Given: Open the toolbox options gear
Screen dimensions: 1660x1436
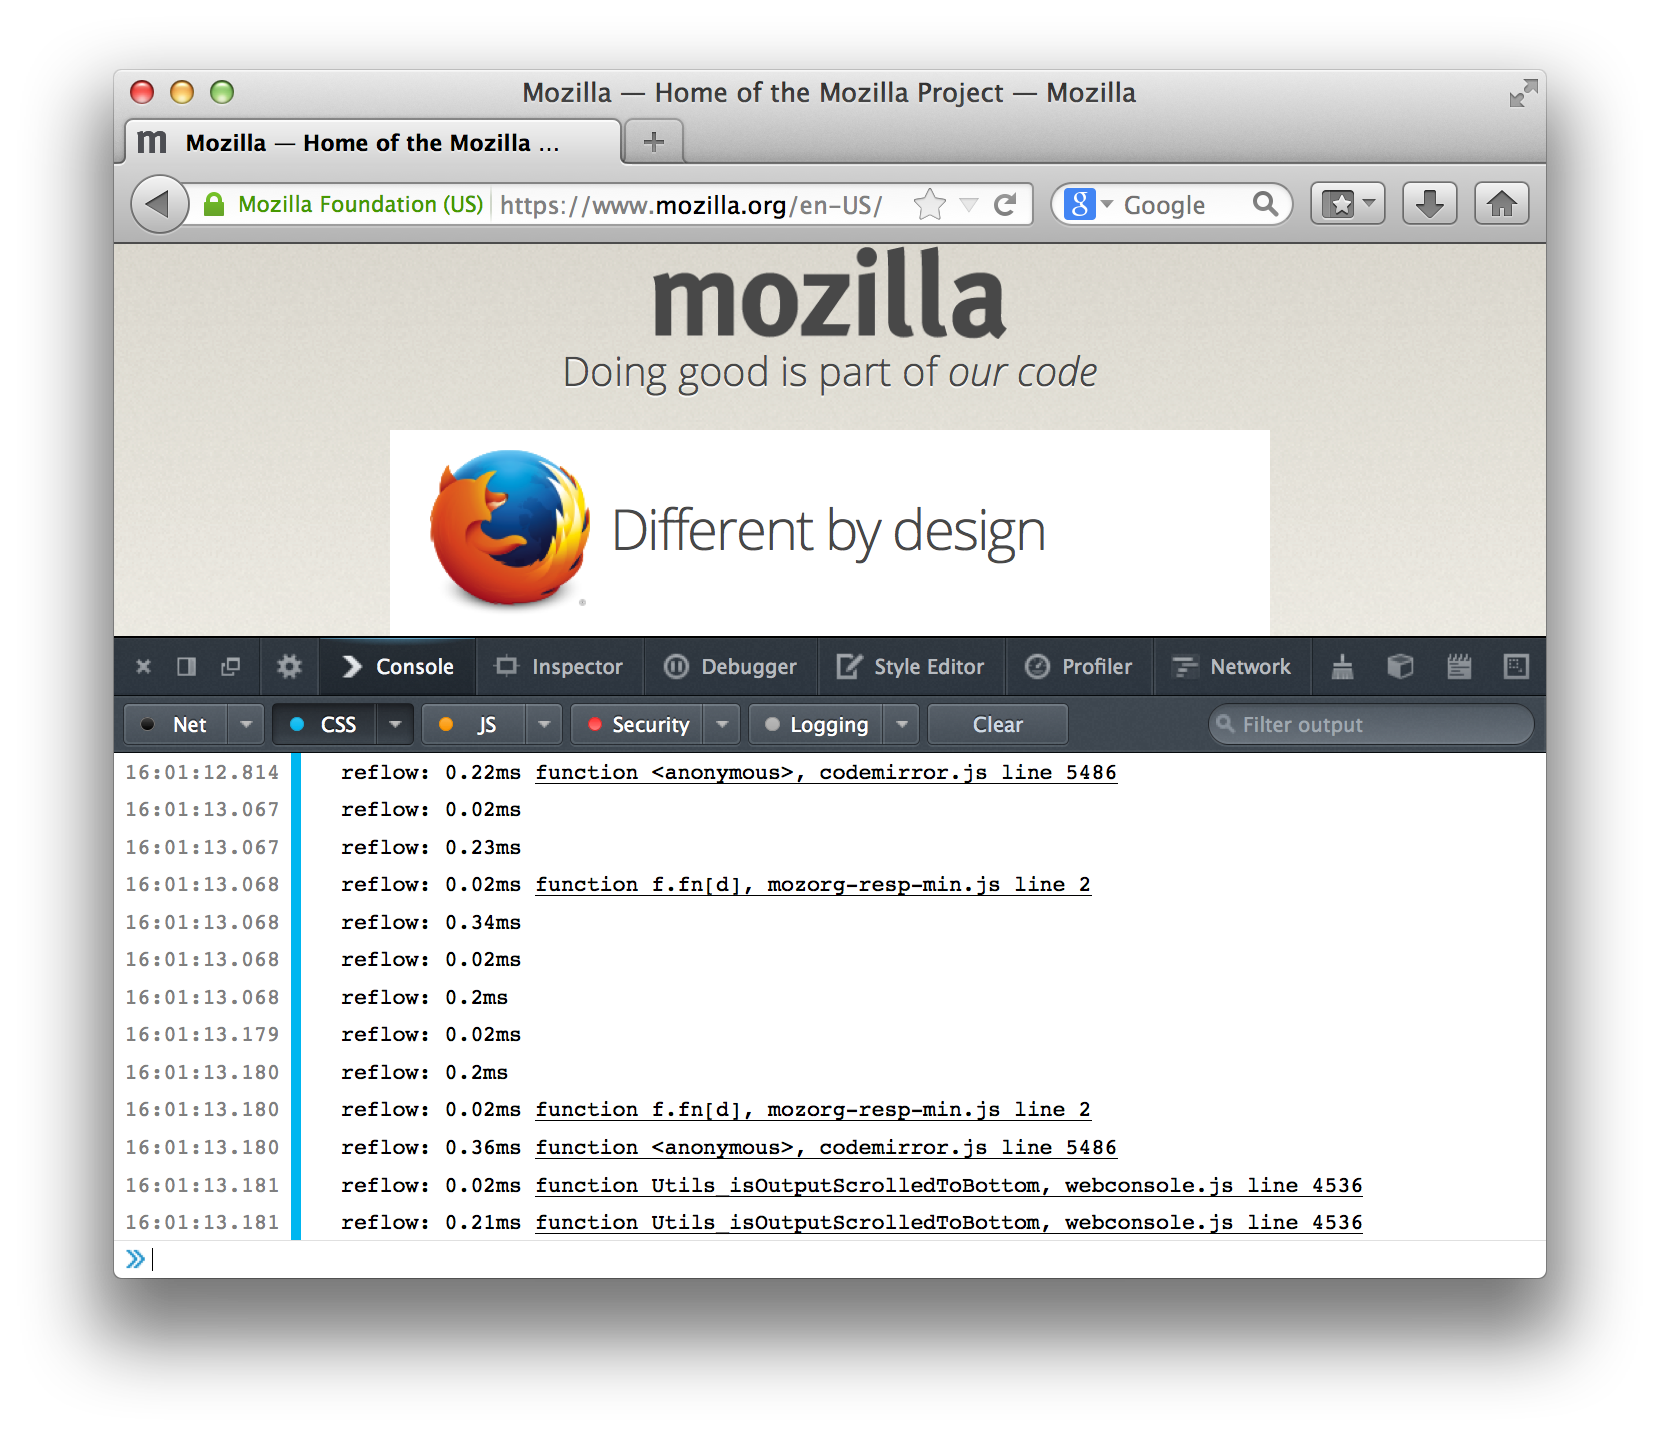Looking at the screenshot, I should click(x=289, y=667).
